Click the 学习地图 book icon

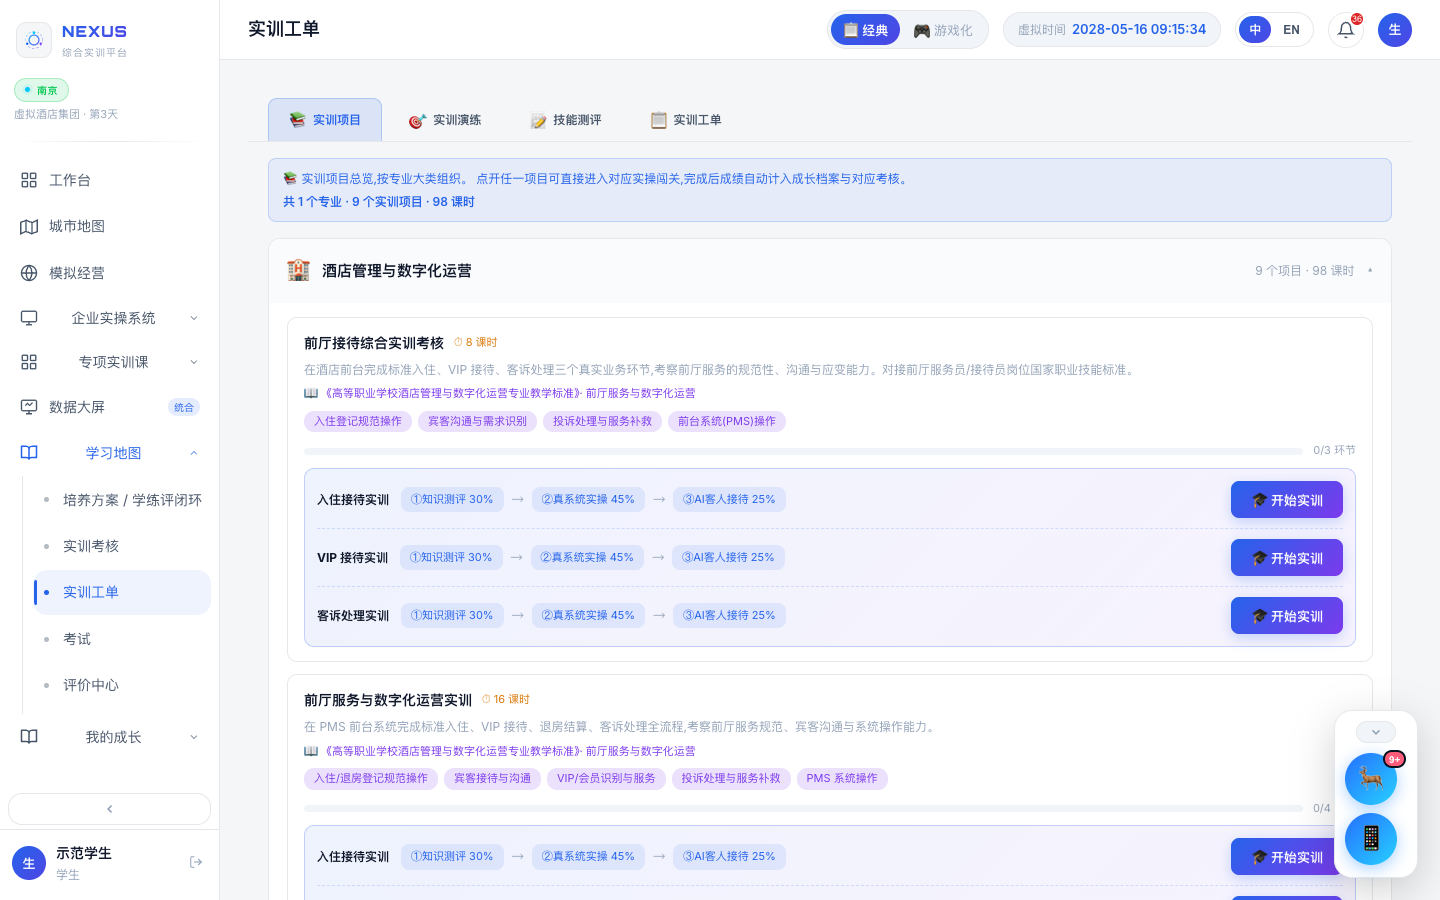click(x=29, y=453)
